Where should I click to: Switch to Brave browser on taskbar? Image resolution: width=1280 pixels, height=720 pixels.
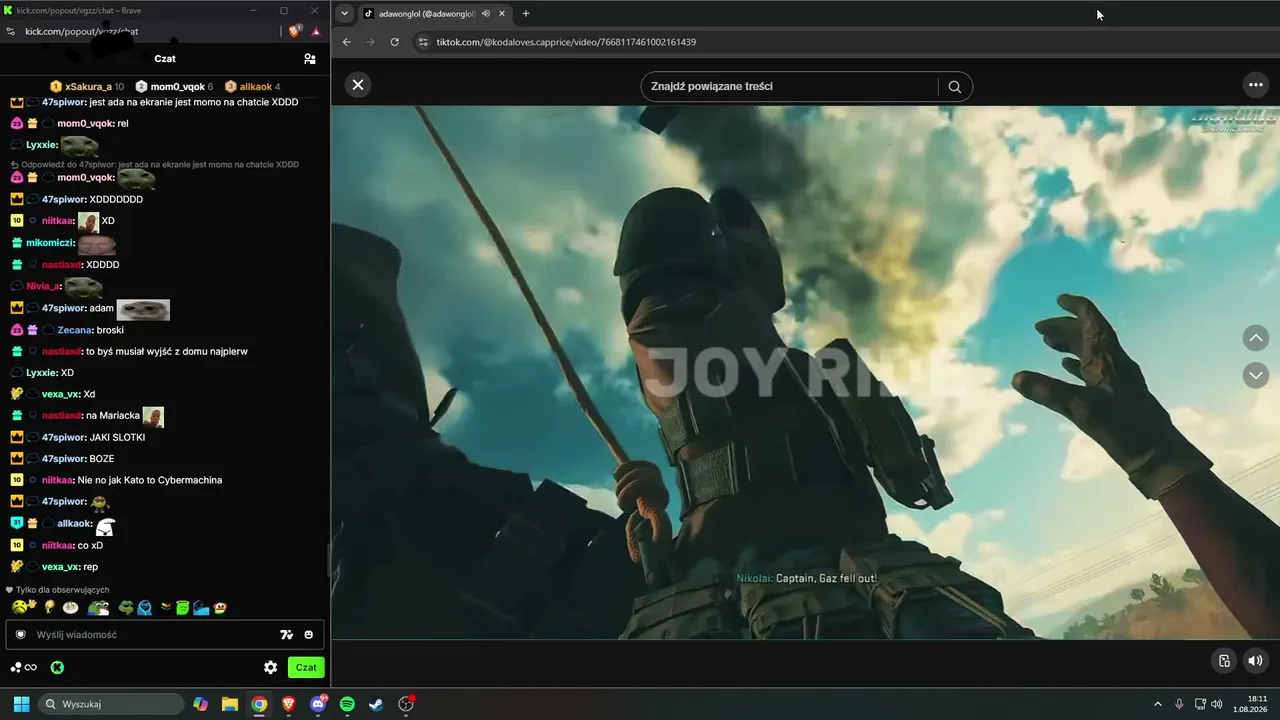click(x=289, y=704)
